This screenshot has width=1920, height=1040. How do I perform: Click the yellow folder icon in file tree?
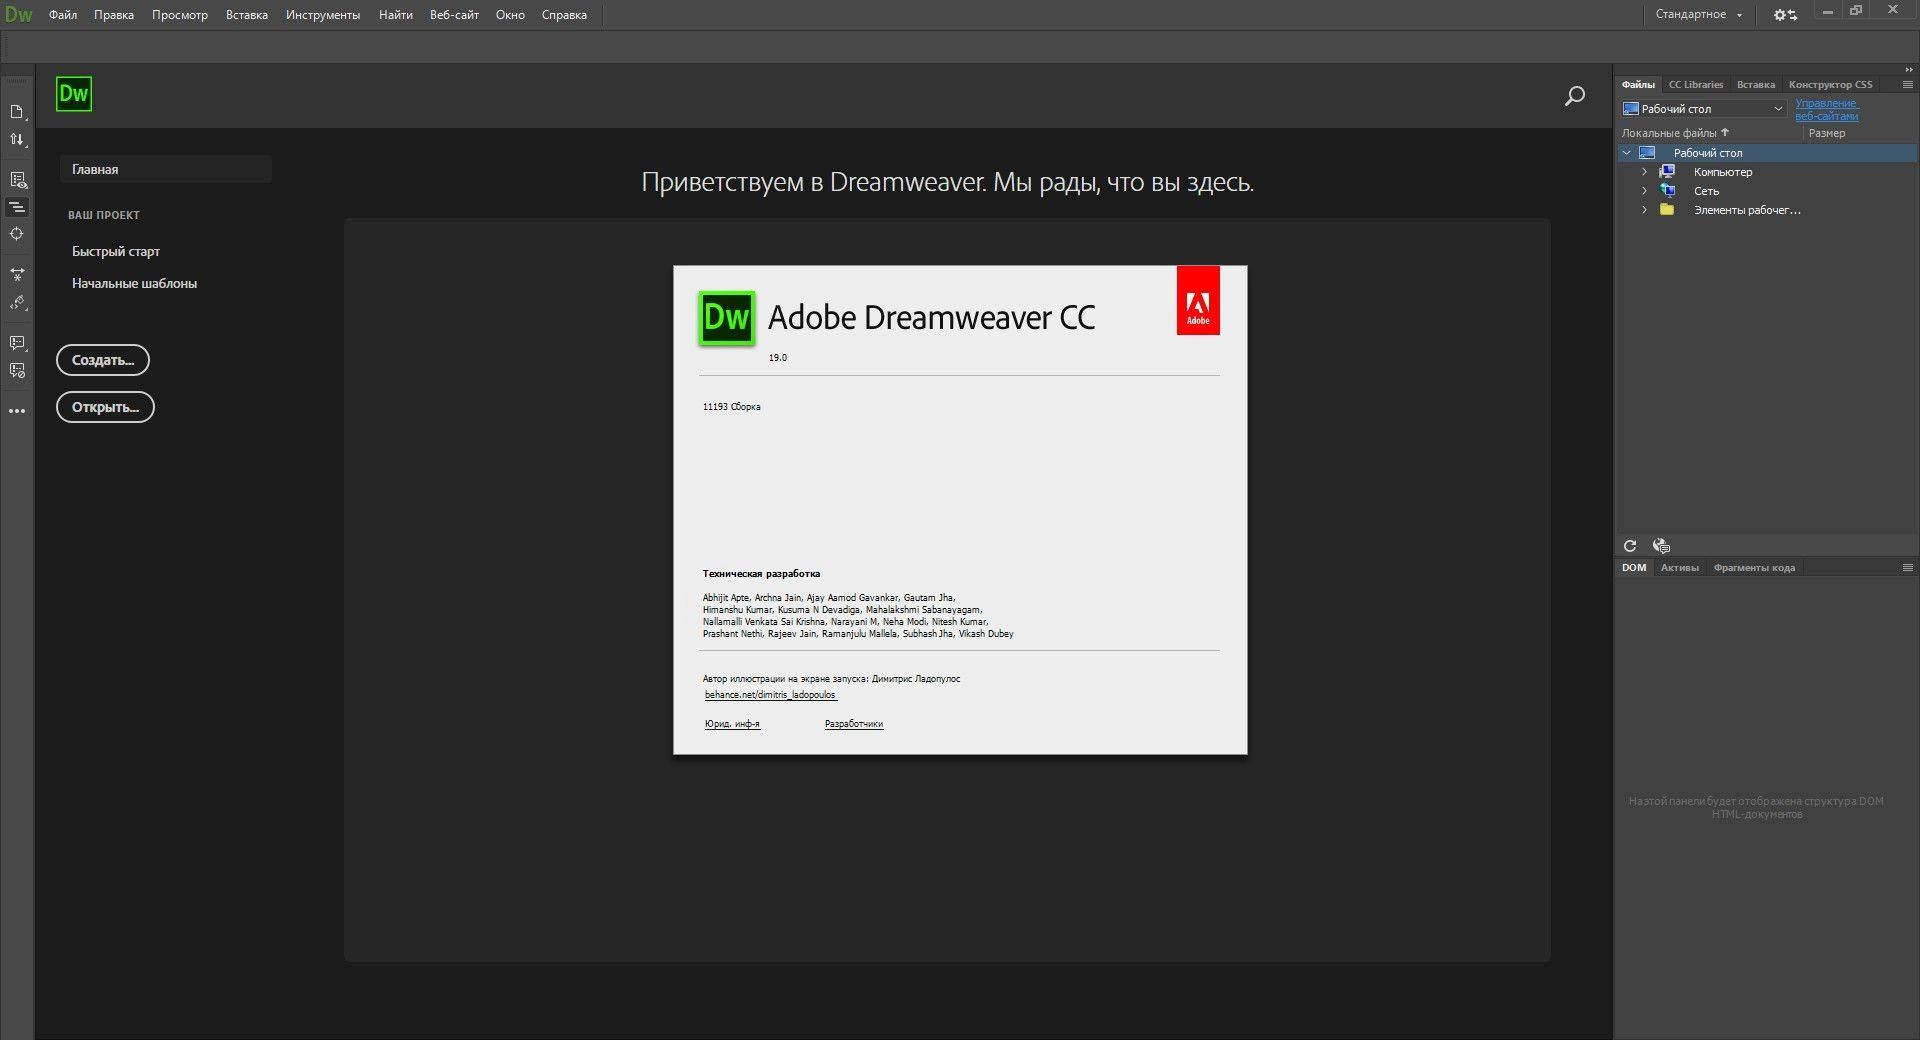[x=1667, y=210]
